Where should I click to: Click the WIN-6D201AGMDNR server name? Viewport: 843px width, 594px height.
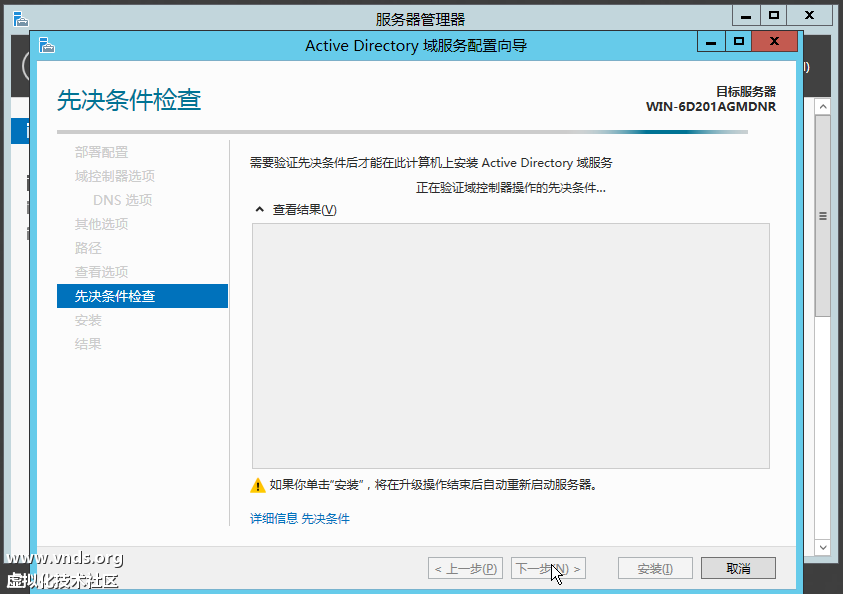click(x=711, y=106)
